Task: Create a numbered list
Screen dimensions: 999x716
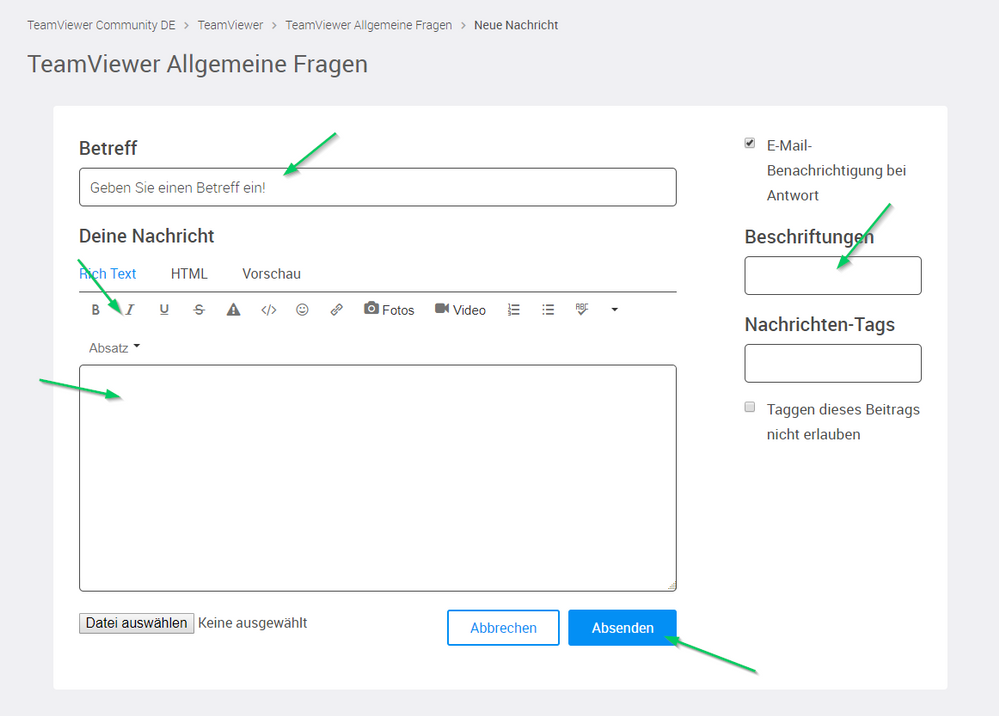Action: tap(514, 310)
